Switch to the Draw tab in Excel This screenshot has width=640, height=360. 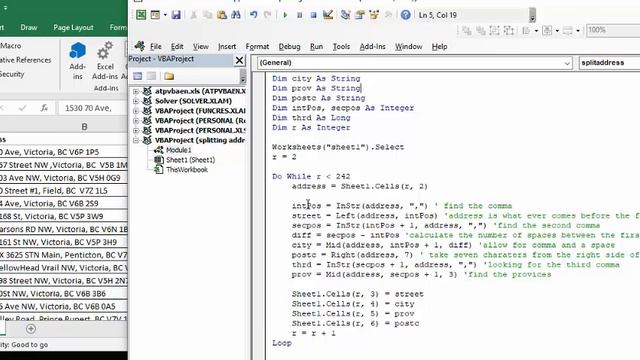pyautogui.click(x=29, y=27)
